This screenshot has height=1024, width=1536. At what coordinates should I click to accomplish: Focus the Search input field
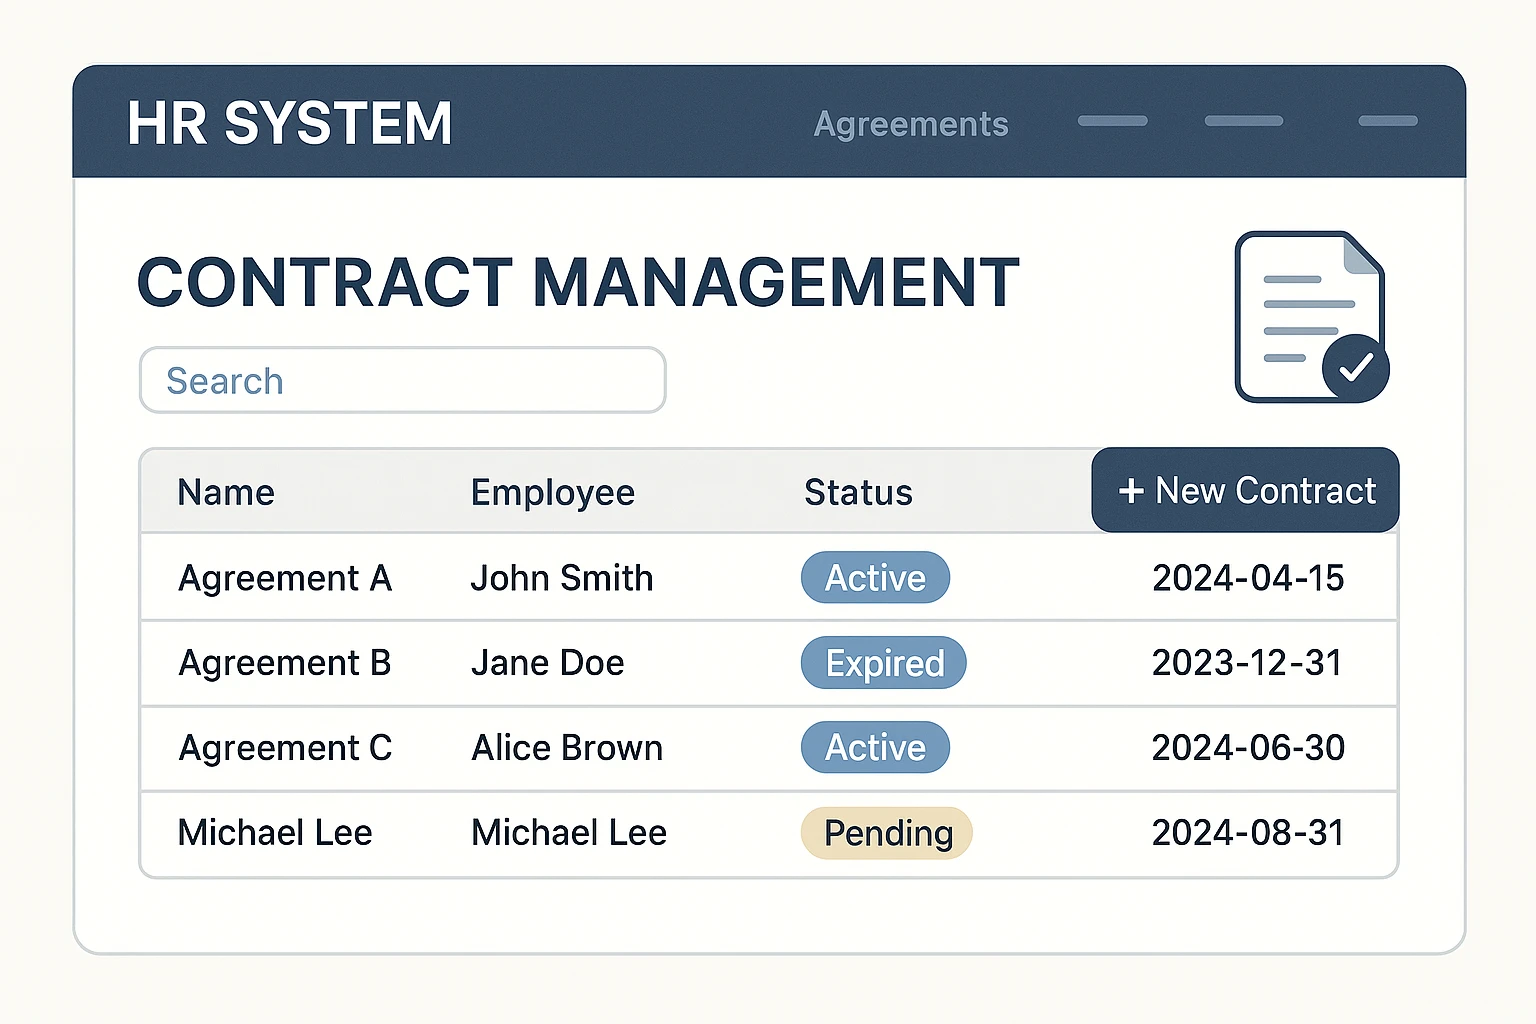402,380
